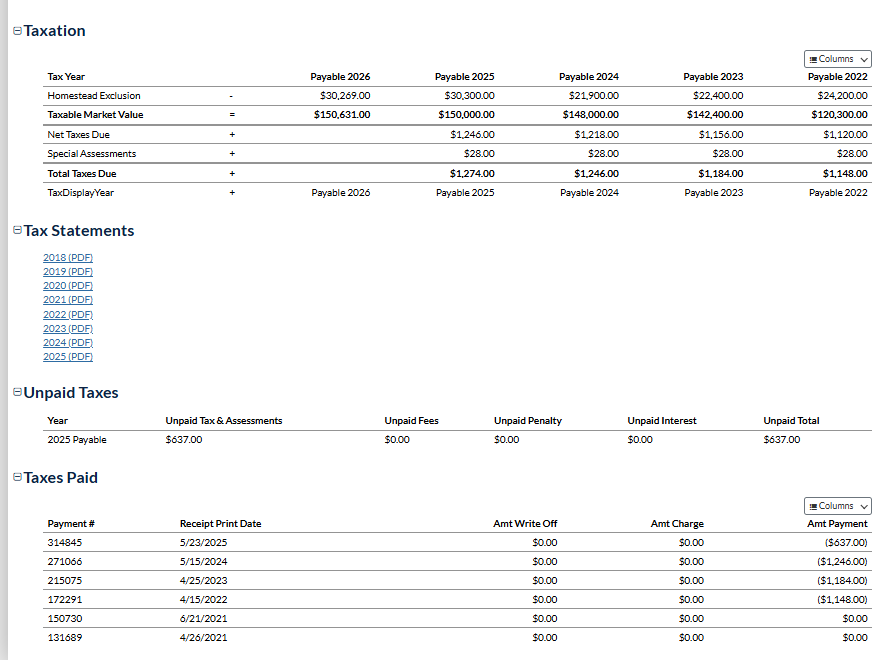Open the Taxation Columns dropdown
This screenshot has height=660, width=885.
point(837,59)
